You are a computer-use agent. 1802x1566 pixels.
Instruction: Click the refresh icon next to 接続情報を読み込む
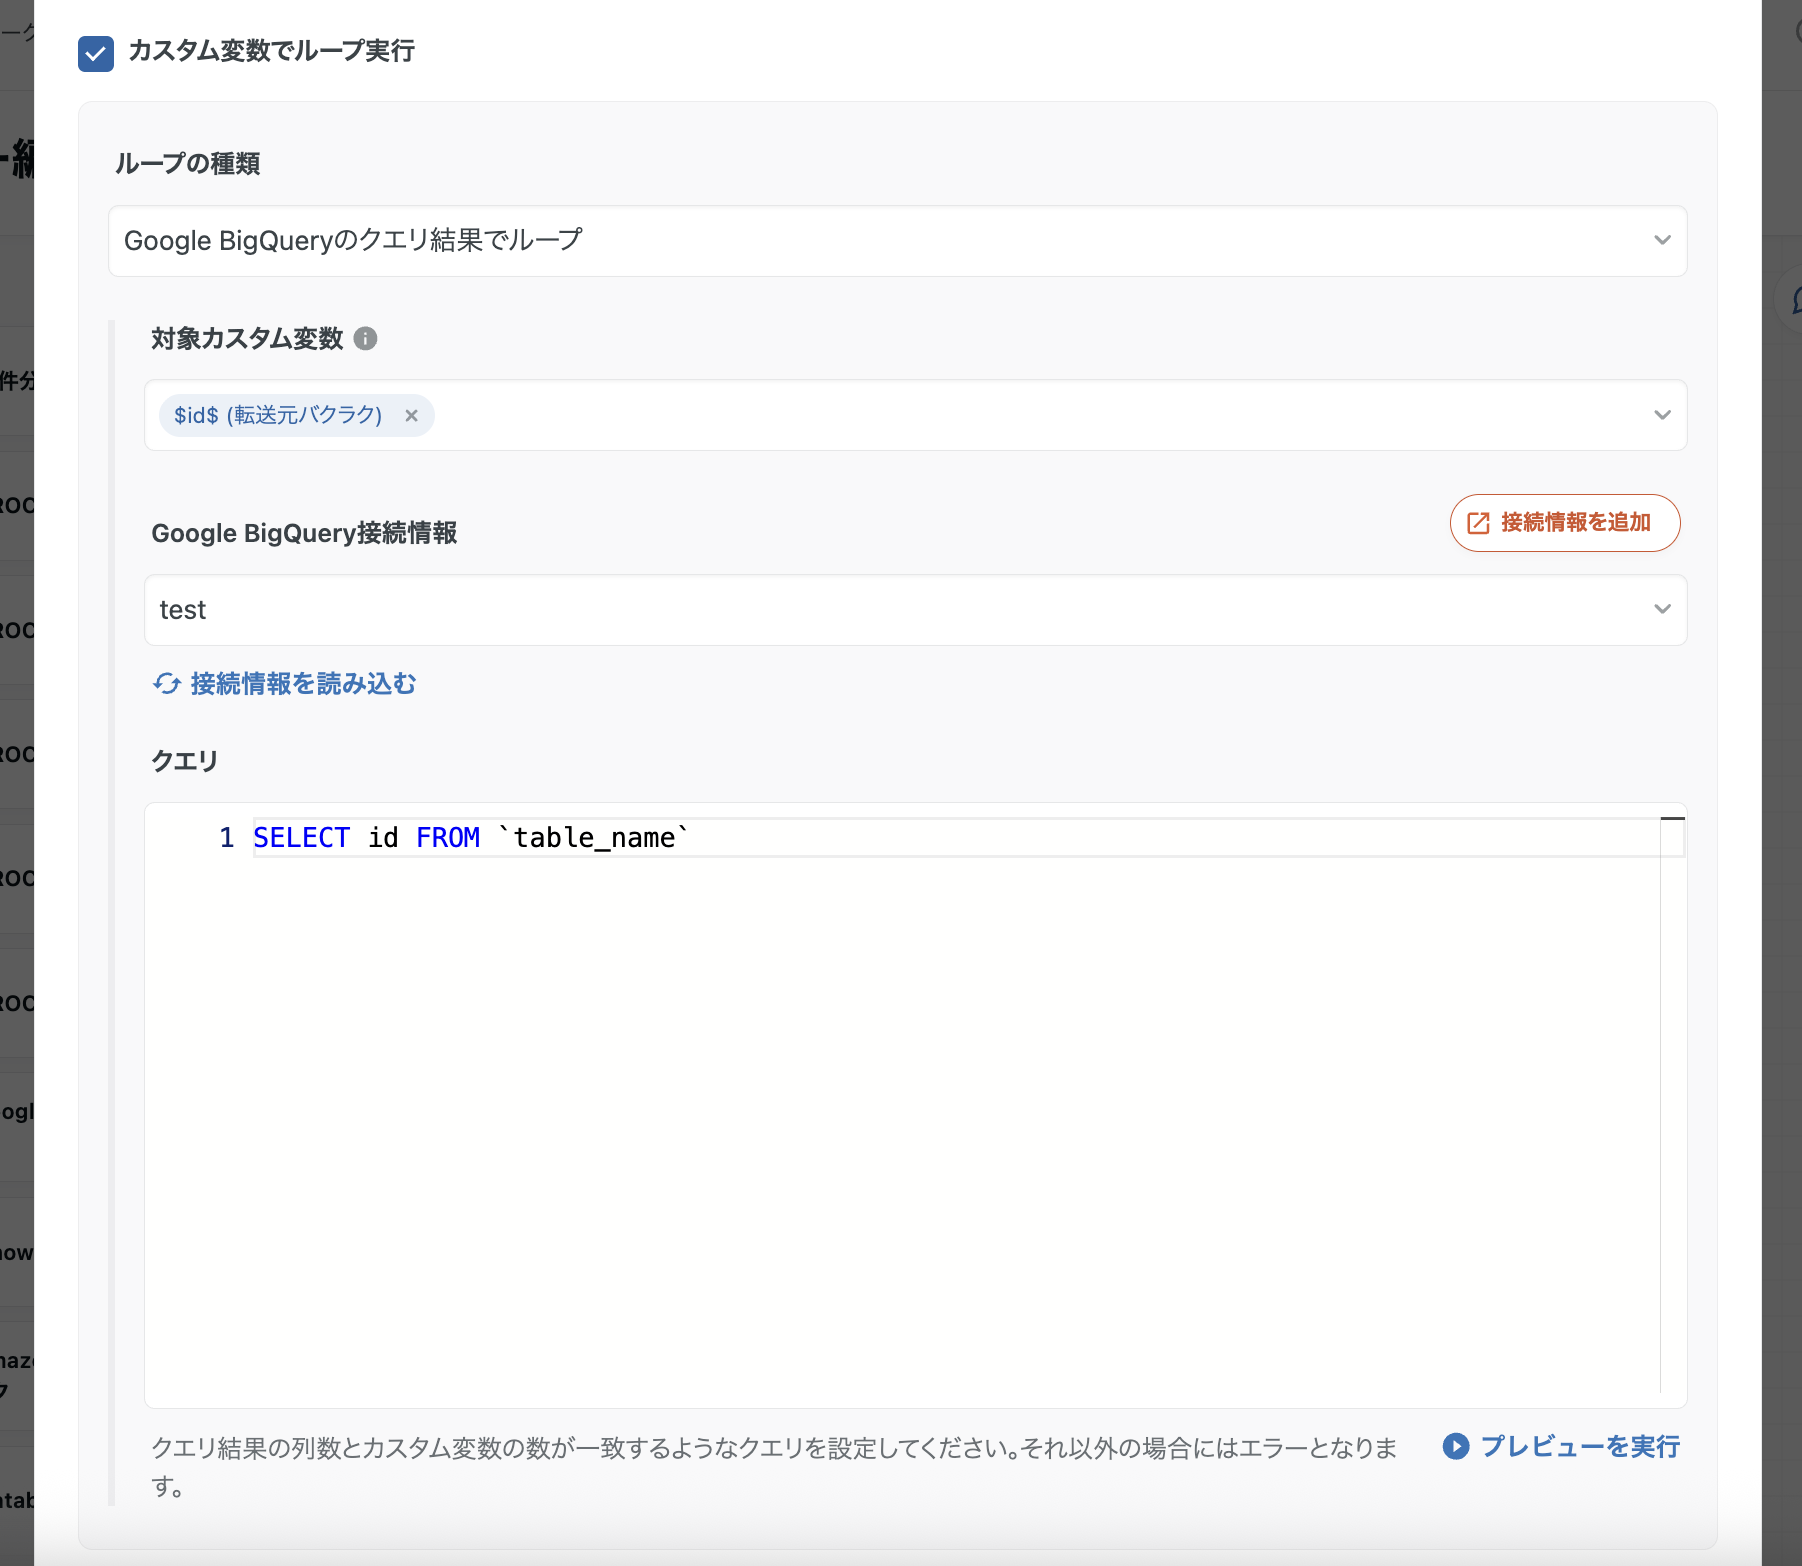[166, 684]
